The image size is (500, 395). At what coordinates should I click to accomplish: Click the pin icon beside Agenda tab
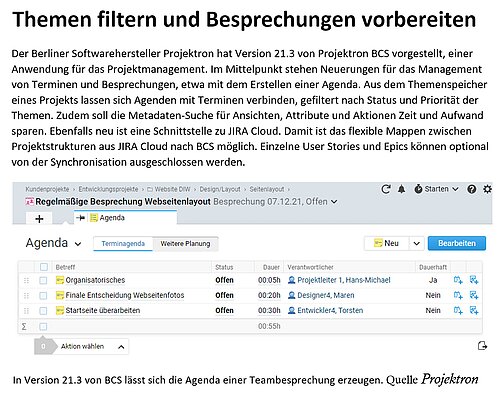point(81,218)
